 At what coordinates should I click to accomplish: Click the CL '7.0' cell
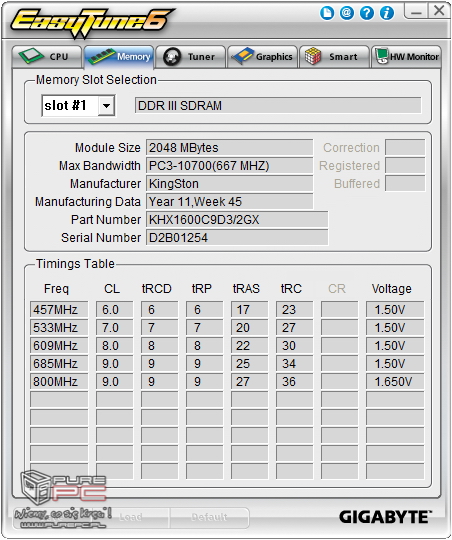[114, 328]
